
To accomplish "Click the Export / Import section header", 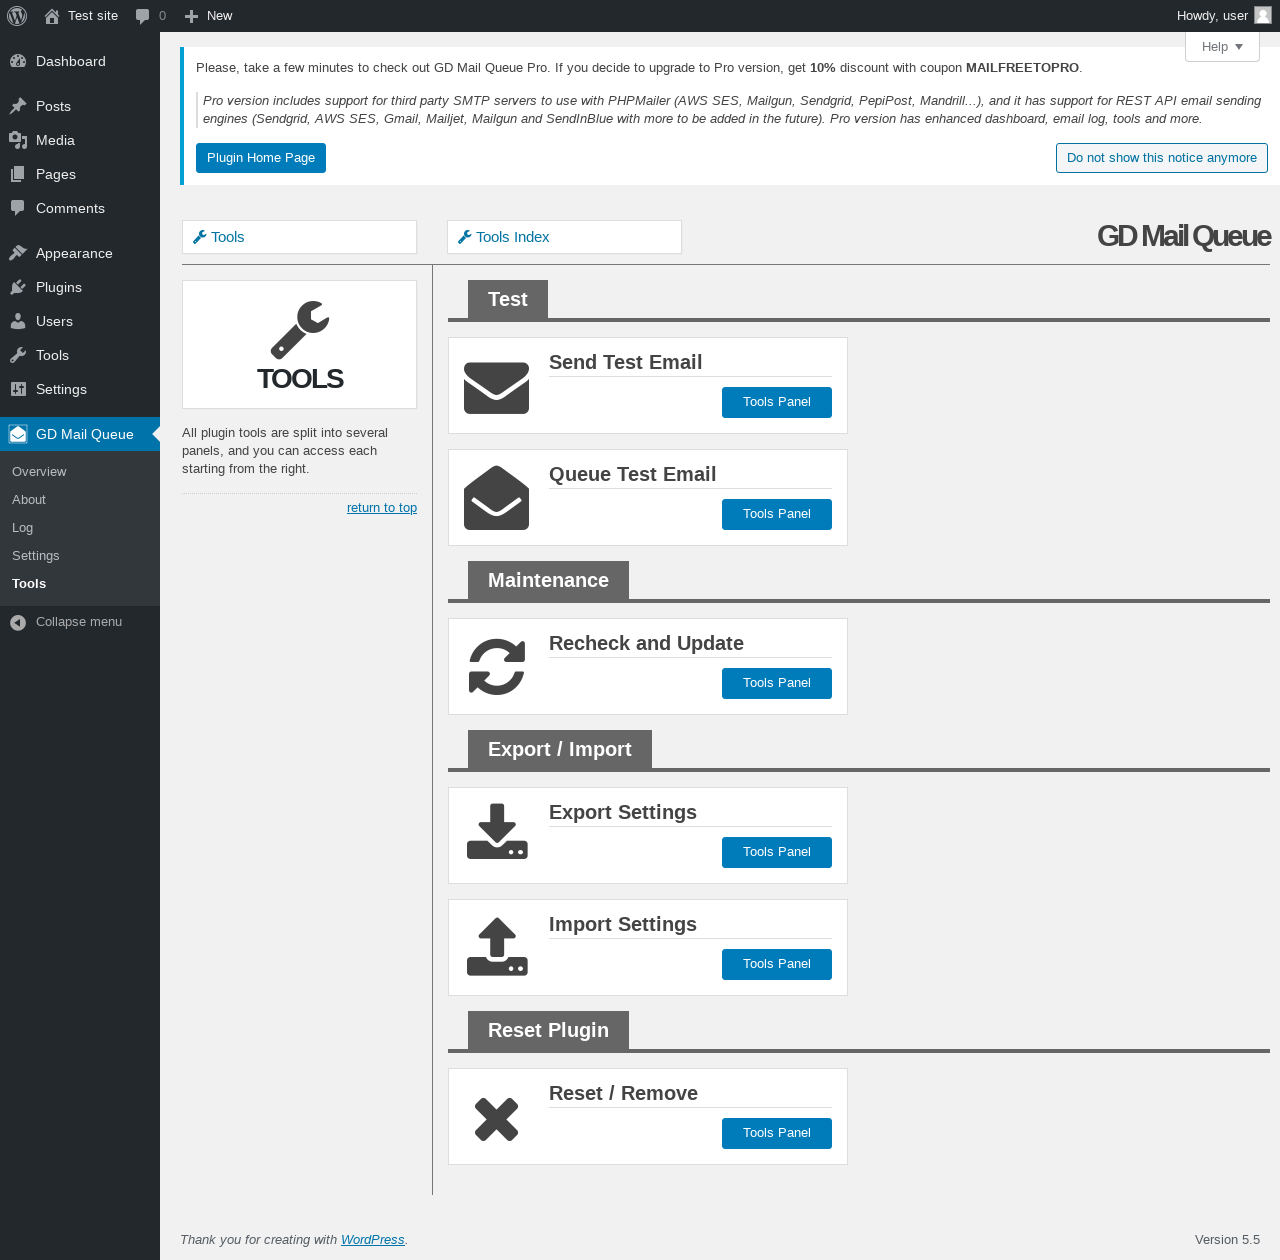I will click(x=560, y=749).
